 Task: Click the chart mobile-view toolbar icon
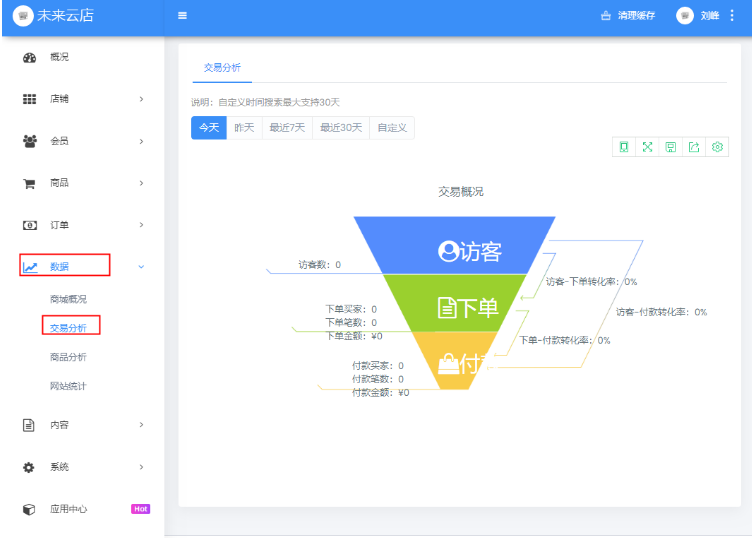(x=624, y=147)
